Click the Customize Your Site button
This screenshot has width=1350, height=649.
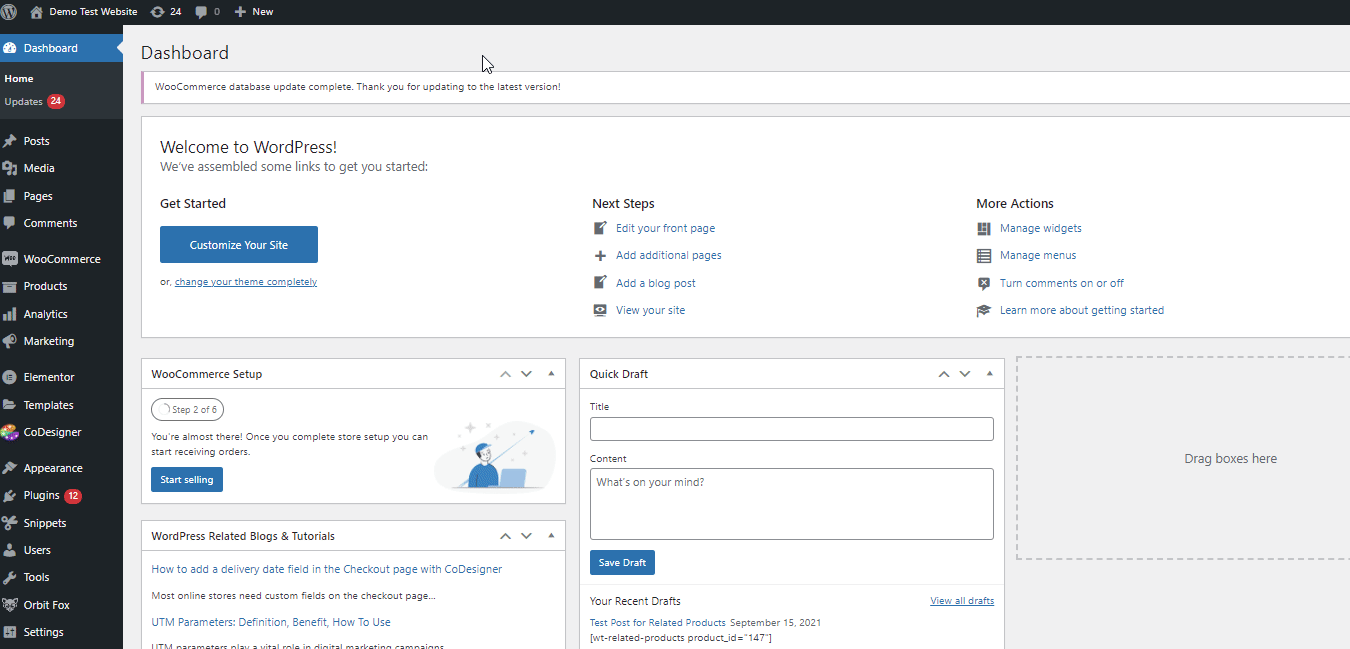click(239, 245)
